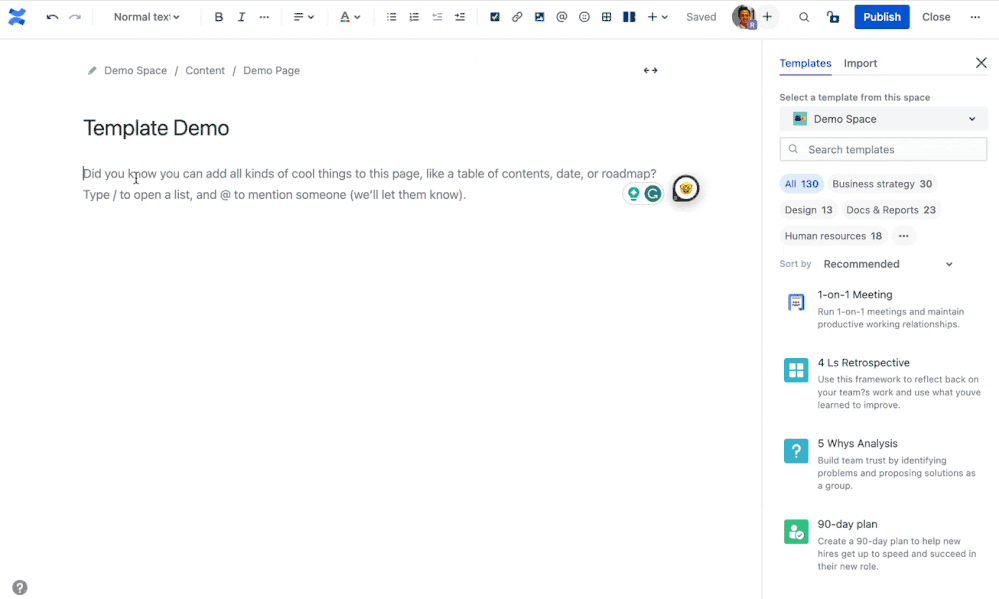The width and height of the screenshot is (999, 599).
Task: Enable full-width page mode
Action: 650,70
